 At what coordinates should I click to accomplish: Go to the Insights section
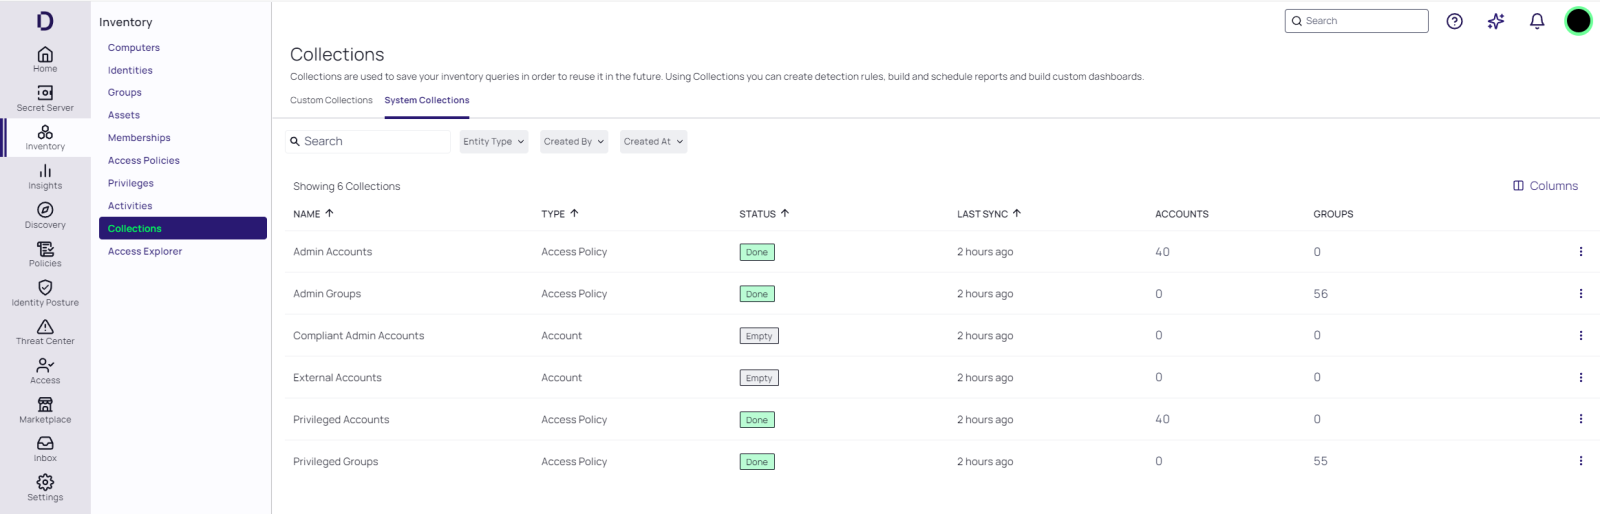tap(45, 176)
